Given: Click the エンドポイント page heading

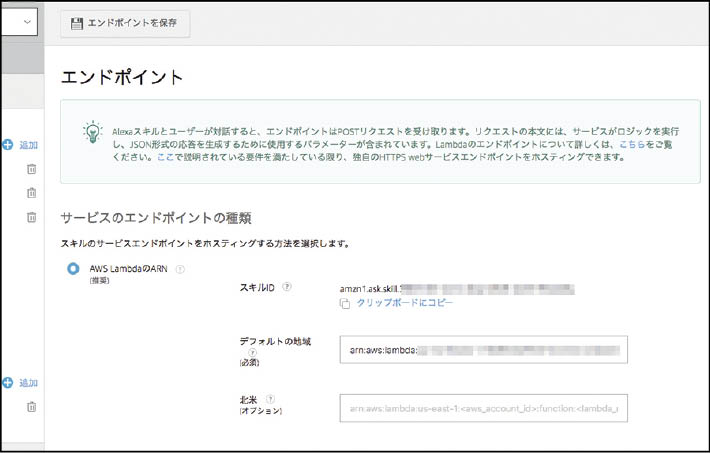Looking at the screenshot, I should [x=122, y=77].
